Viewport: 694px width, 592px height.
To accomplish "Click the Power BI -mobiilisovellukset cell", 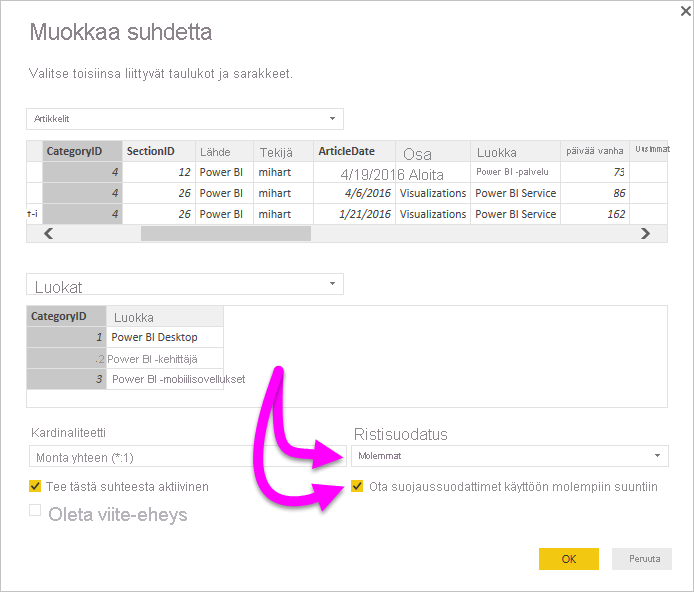I will coord(165,379).
